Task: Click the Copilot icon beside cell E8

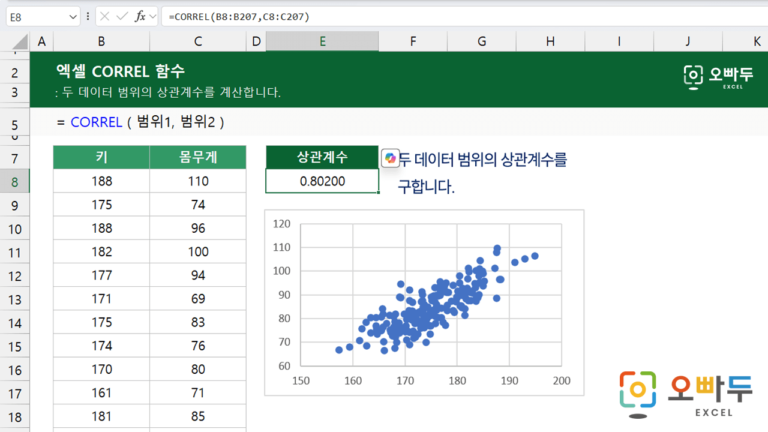Action: [x=390, y=158]
